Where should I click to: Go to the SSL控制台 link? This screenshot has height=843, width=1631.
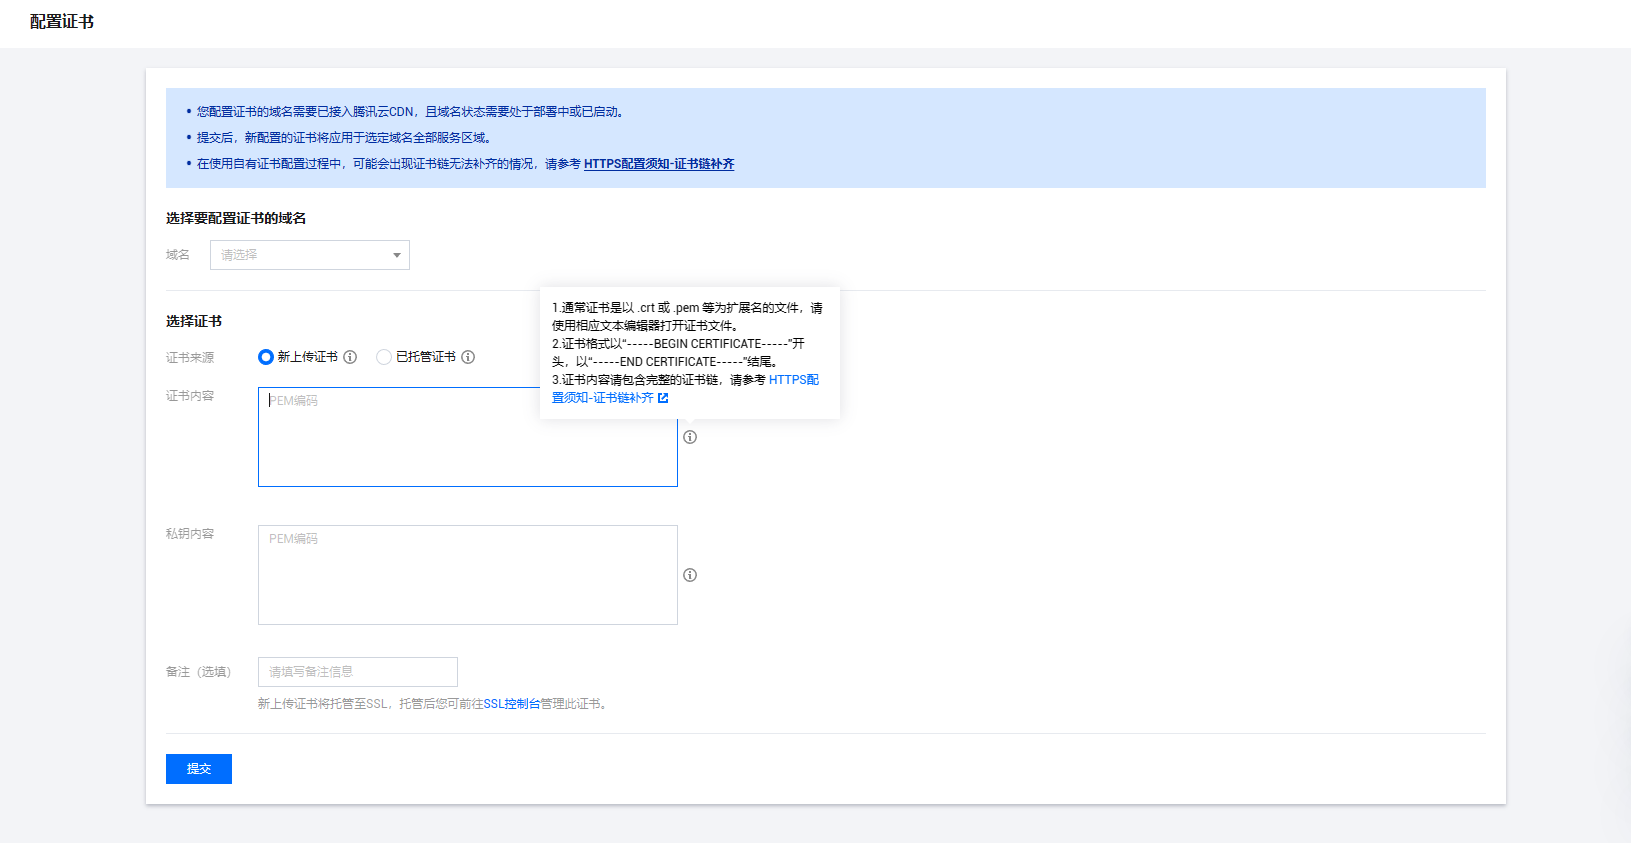point(511,704)
